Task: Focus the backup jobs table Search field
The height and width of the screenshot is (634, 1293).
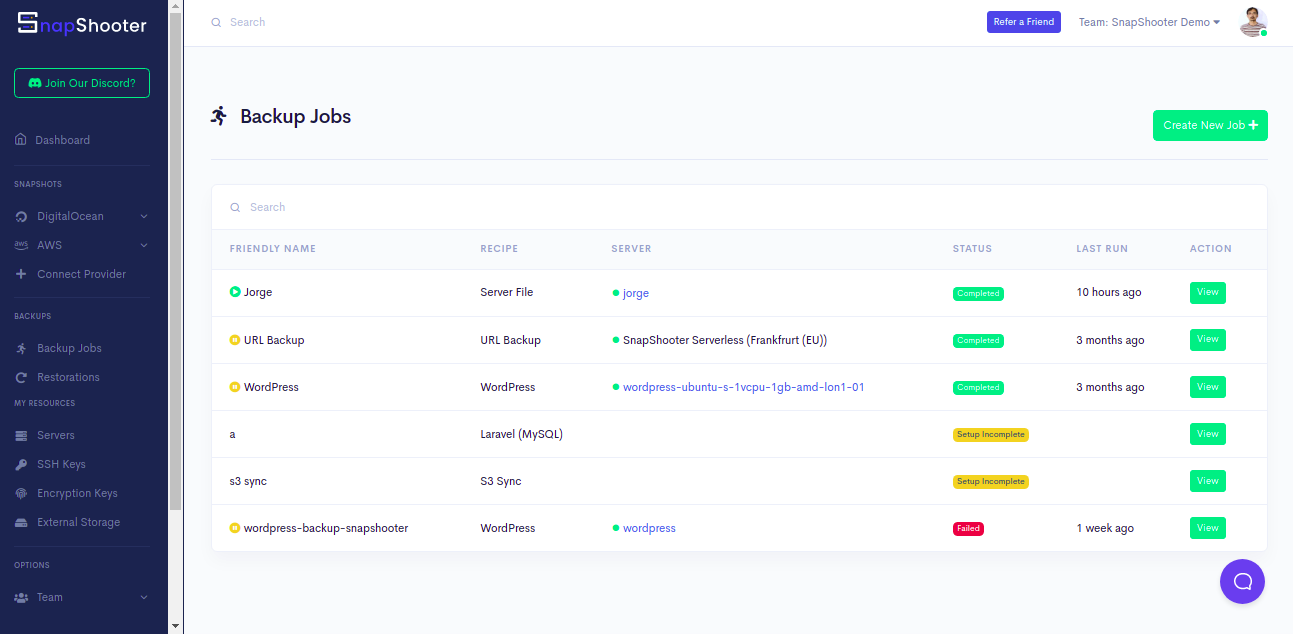Action: coord(739,207)
